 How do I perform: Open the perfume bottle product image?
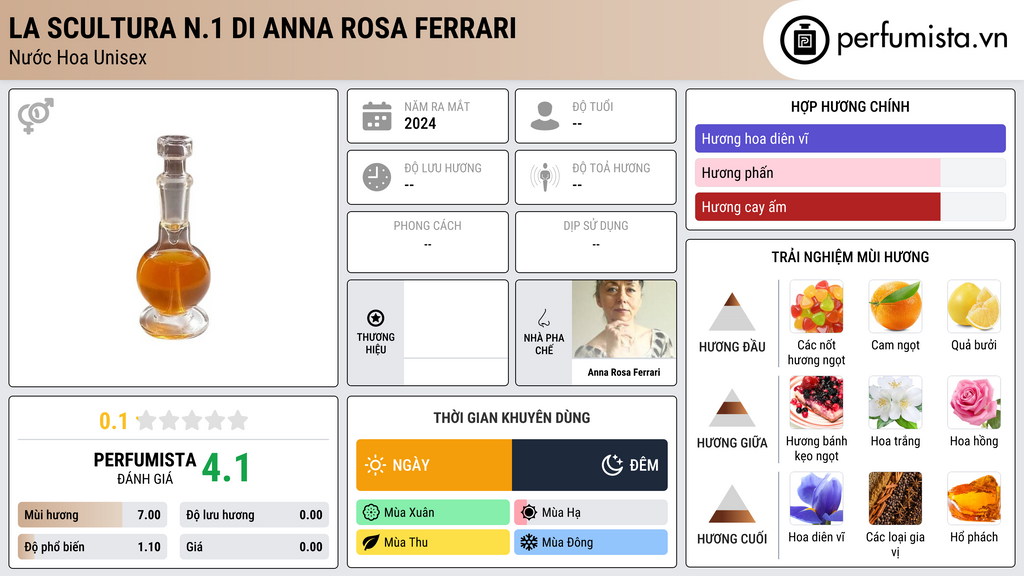(173, 237)
